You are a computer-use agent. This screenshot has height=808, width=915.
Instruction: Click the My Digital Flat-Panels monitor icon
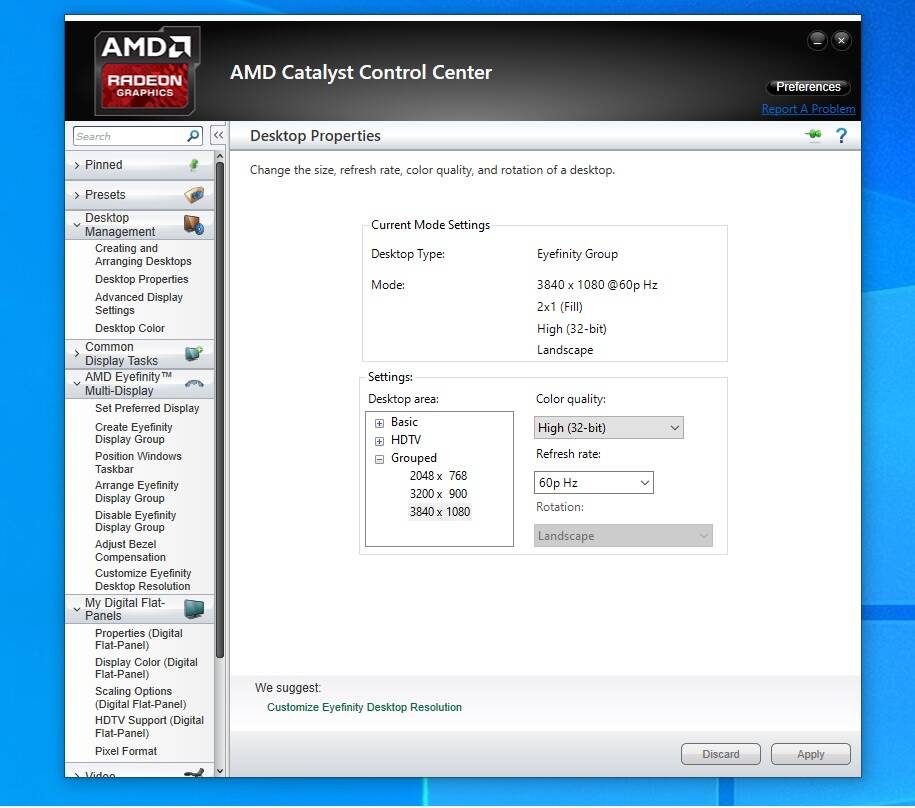point(194,609)
